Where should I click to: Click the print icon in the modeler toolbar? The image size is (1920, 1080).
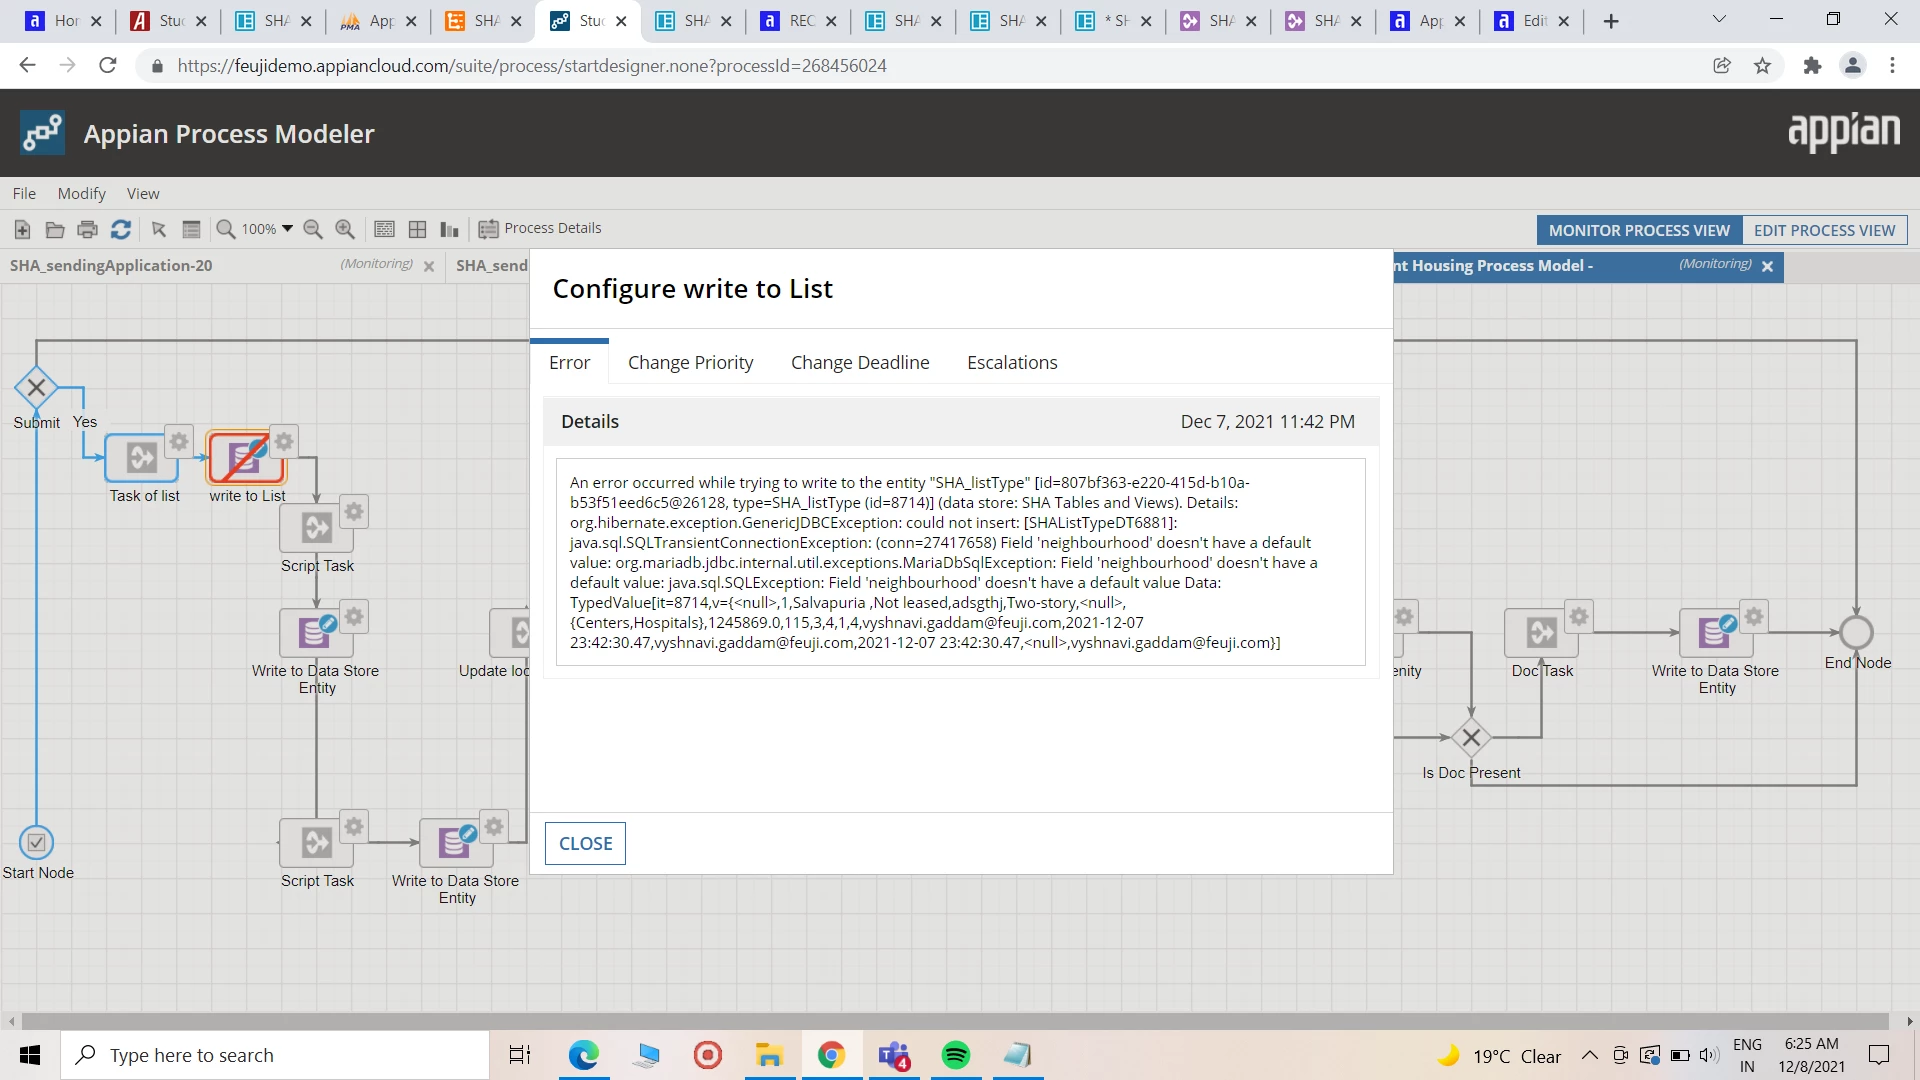click(88, 229)
